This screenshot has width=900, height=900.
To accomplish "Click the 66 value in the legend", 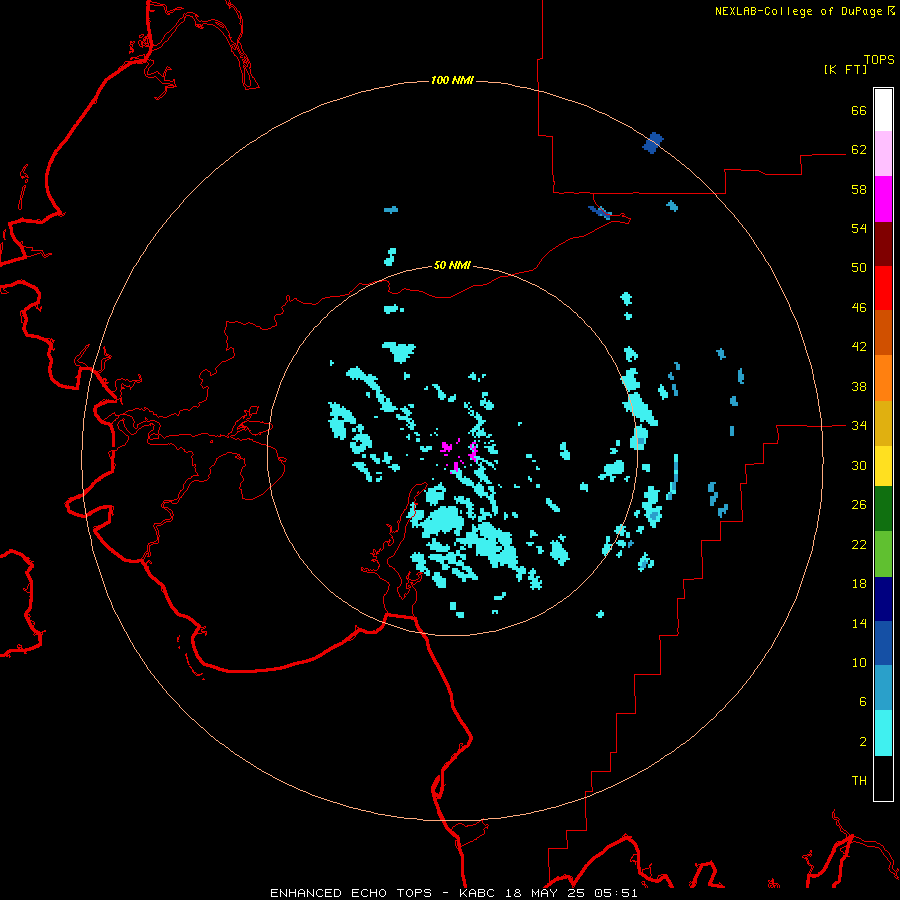I will tap(859, 111).
